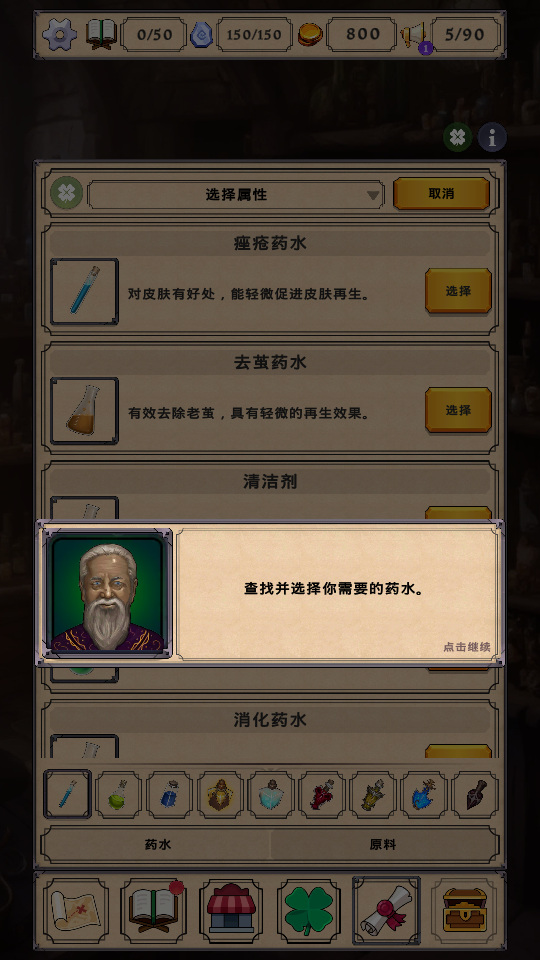Open the settings gear icon
540x960 pixels.
(x=59, y=35)
